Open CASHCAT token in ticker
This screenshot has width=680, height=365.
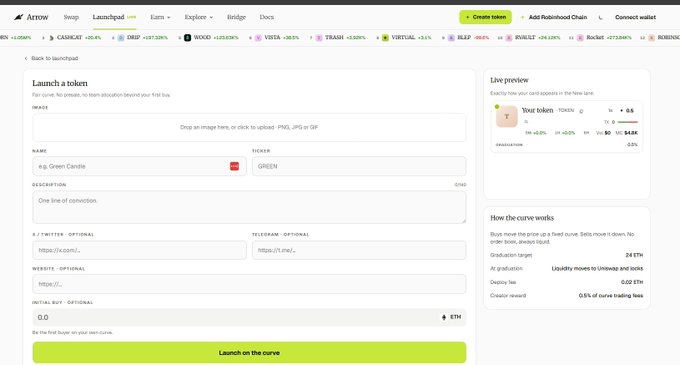(69, 38)
